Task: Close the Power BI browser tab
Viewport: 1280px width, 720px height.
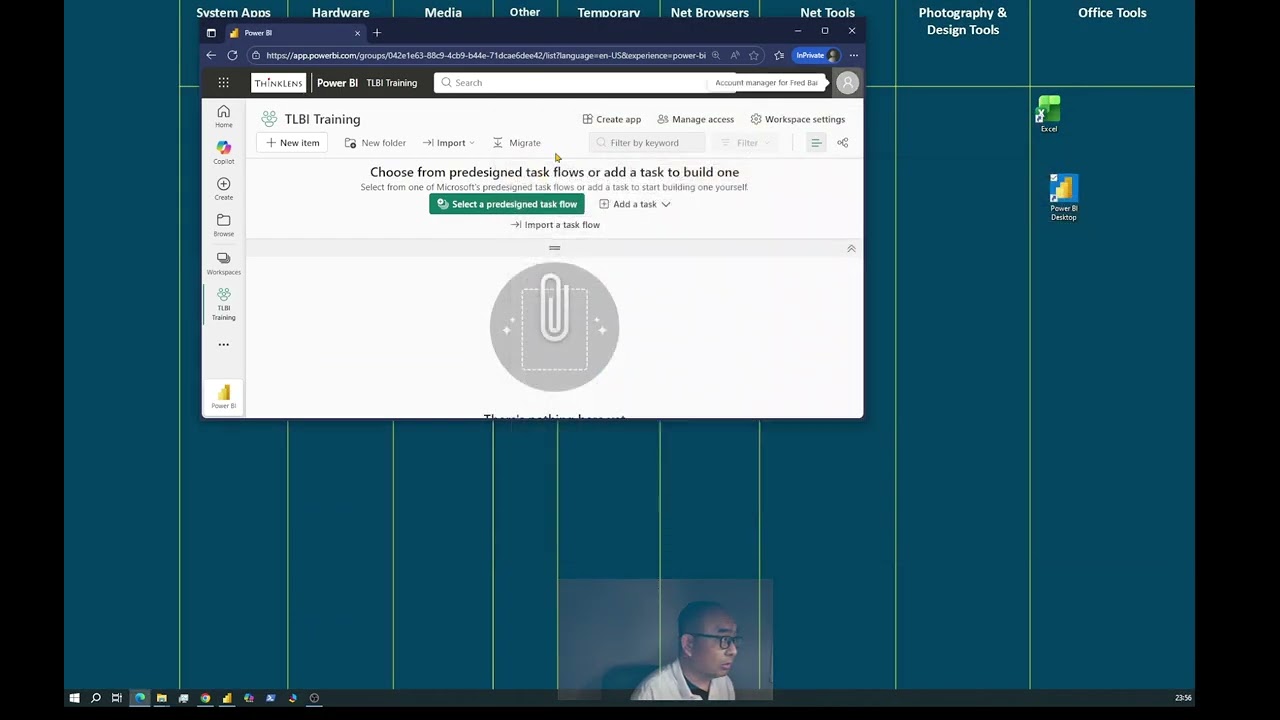Action: click(357, 33)
